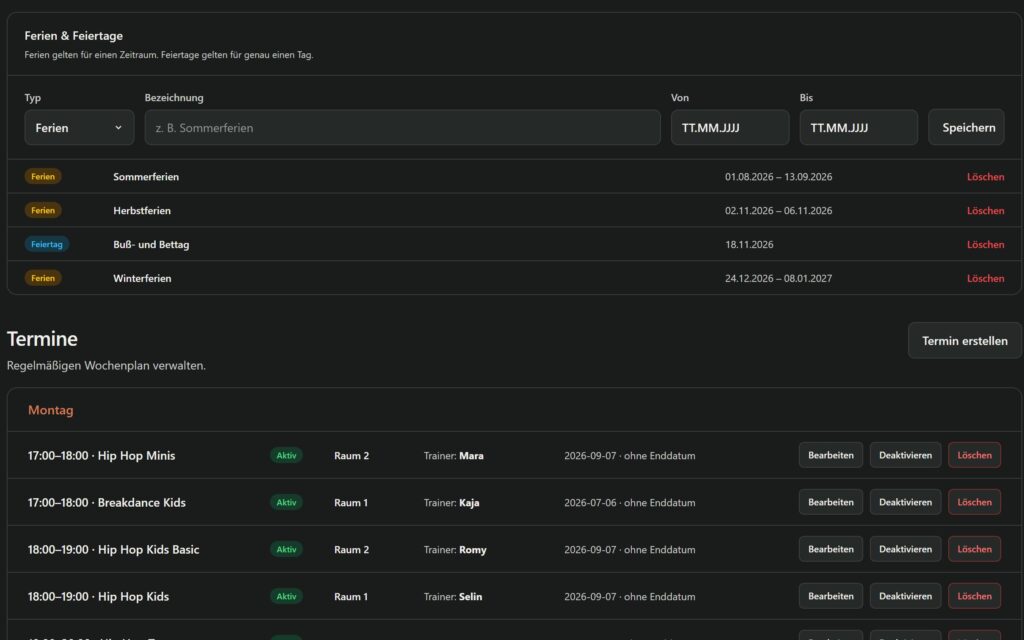1024x640 pixels.
Task: Deactivate the Breakdance Kids class
Action: [x=905, y=502]
